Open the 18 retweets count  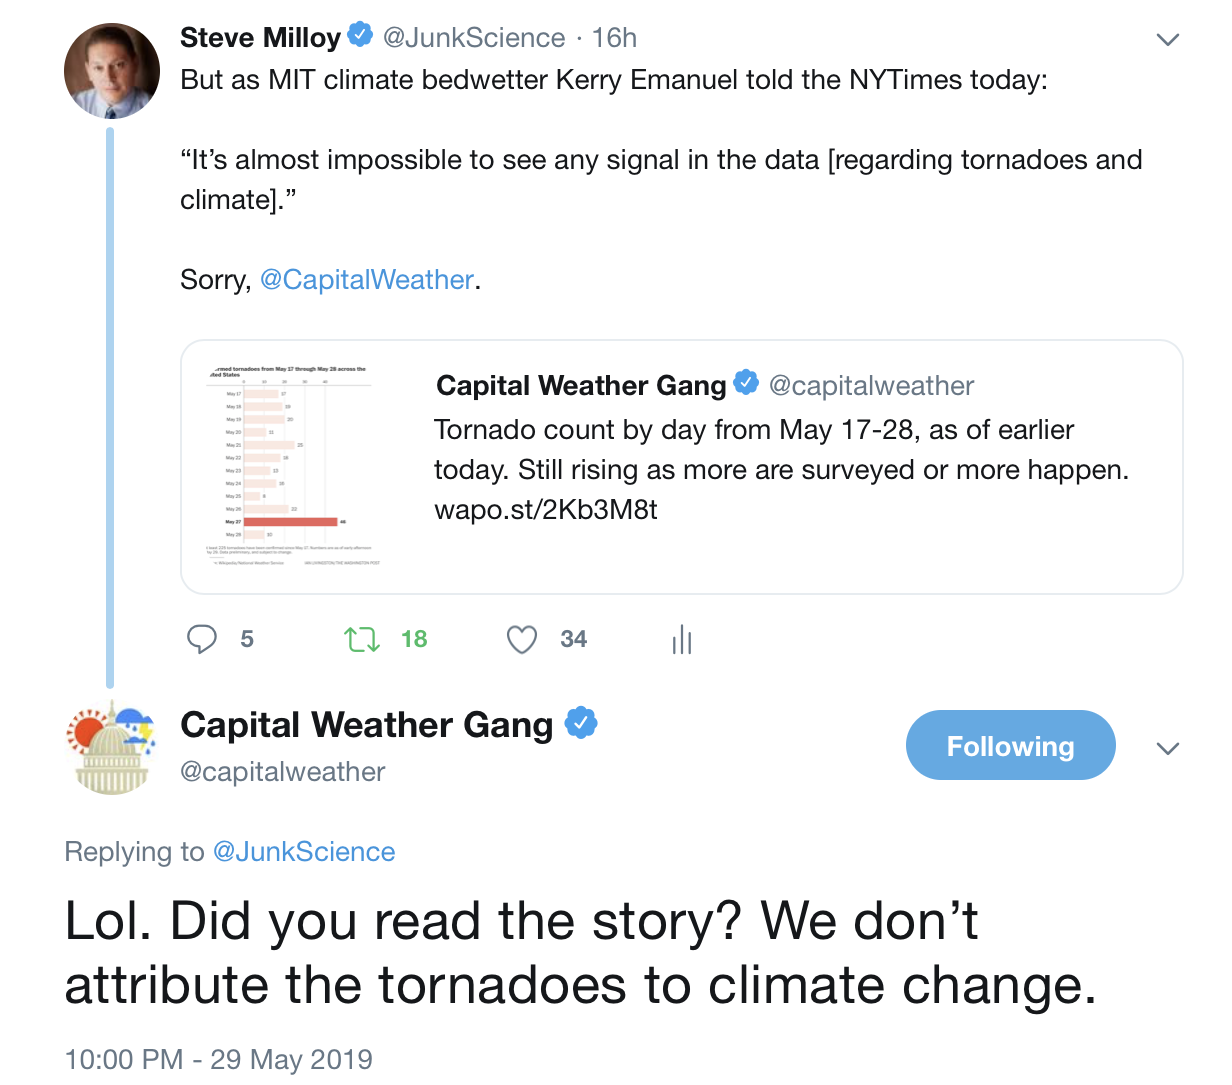coord(414,639)
